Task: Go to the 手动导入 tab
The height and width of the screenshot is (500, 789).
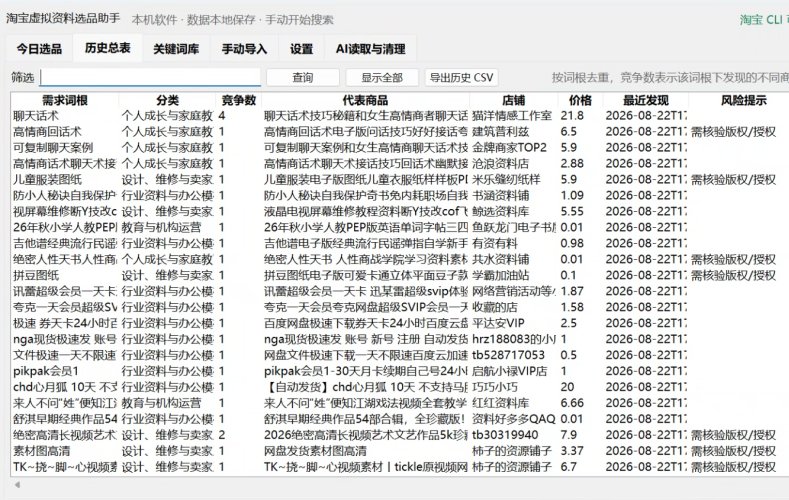Action: [x=245, y=49]
